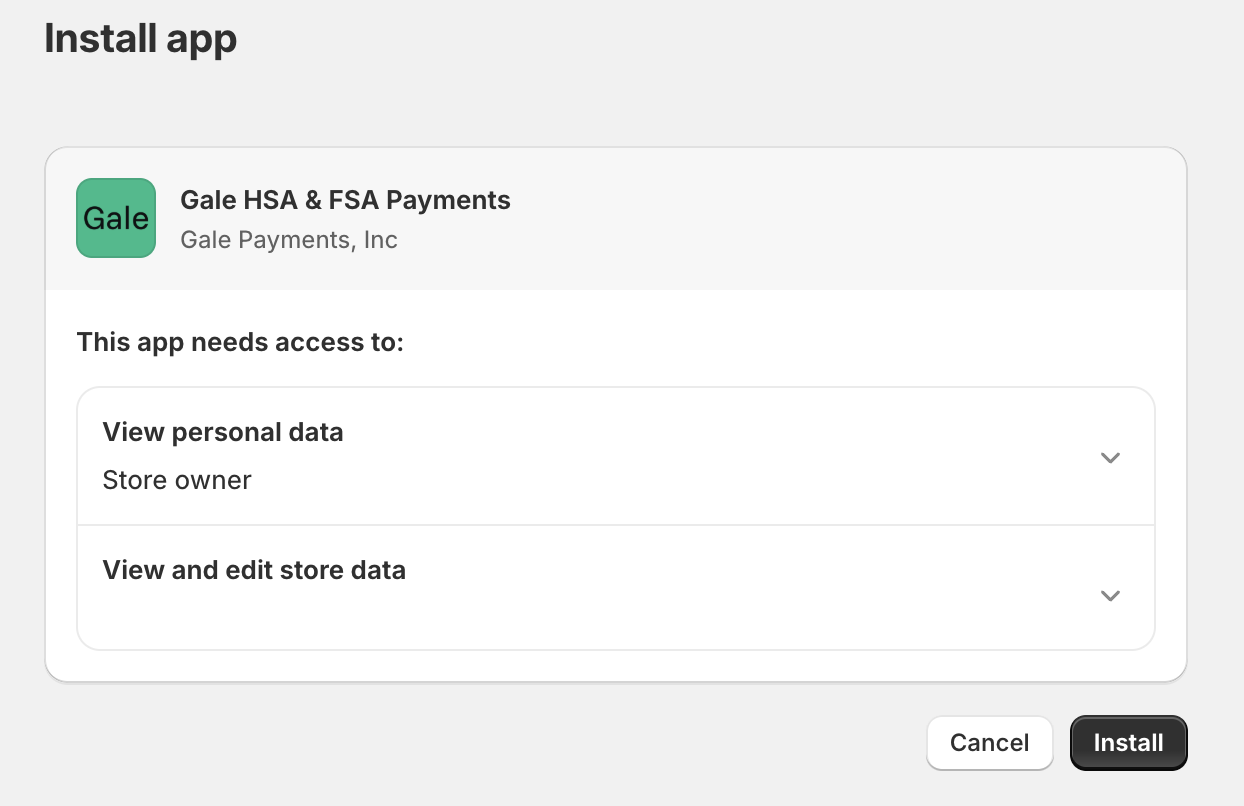This screenshot has width=1244, height=806.
Task: Select the View personal data heading
Action: (x=223, y=432)
